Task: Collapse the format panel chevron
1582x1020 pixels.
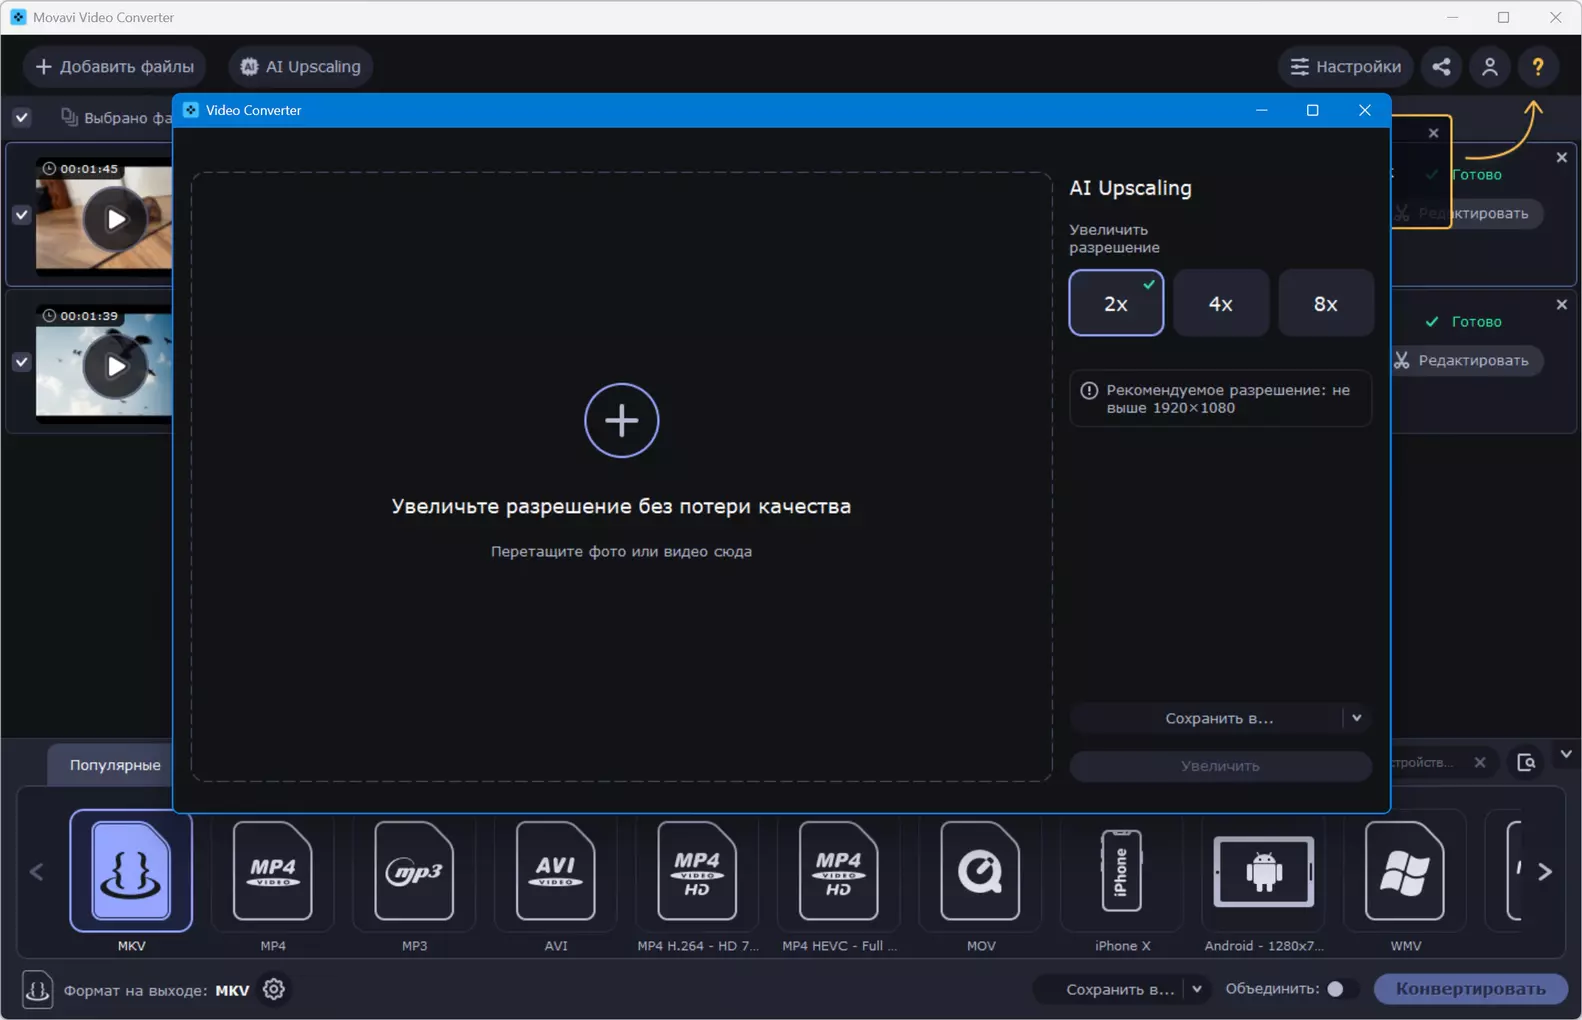Action: coord(1566,754)
